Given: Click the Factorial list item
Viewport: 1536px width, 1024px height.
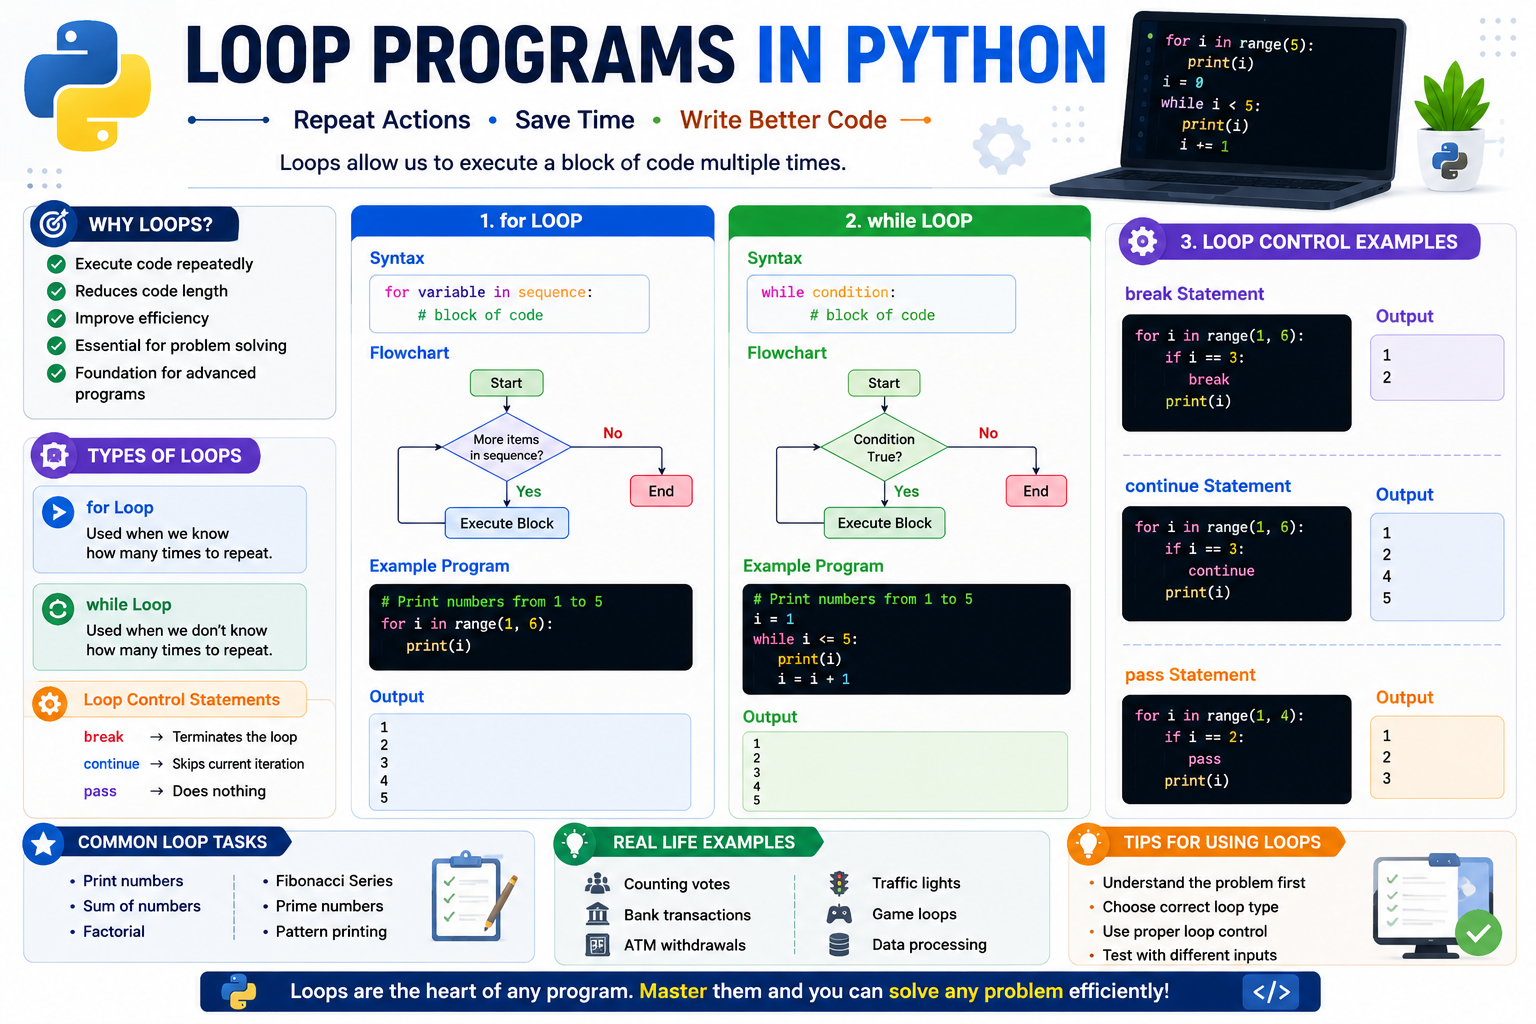Looking at the screenshot, I should click(114, 931).
